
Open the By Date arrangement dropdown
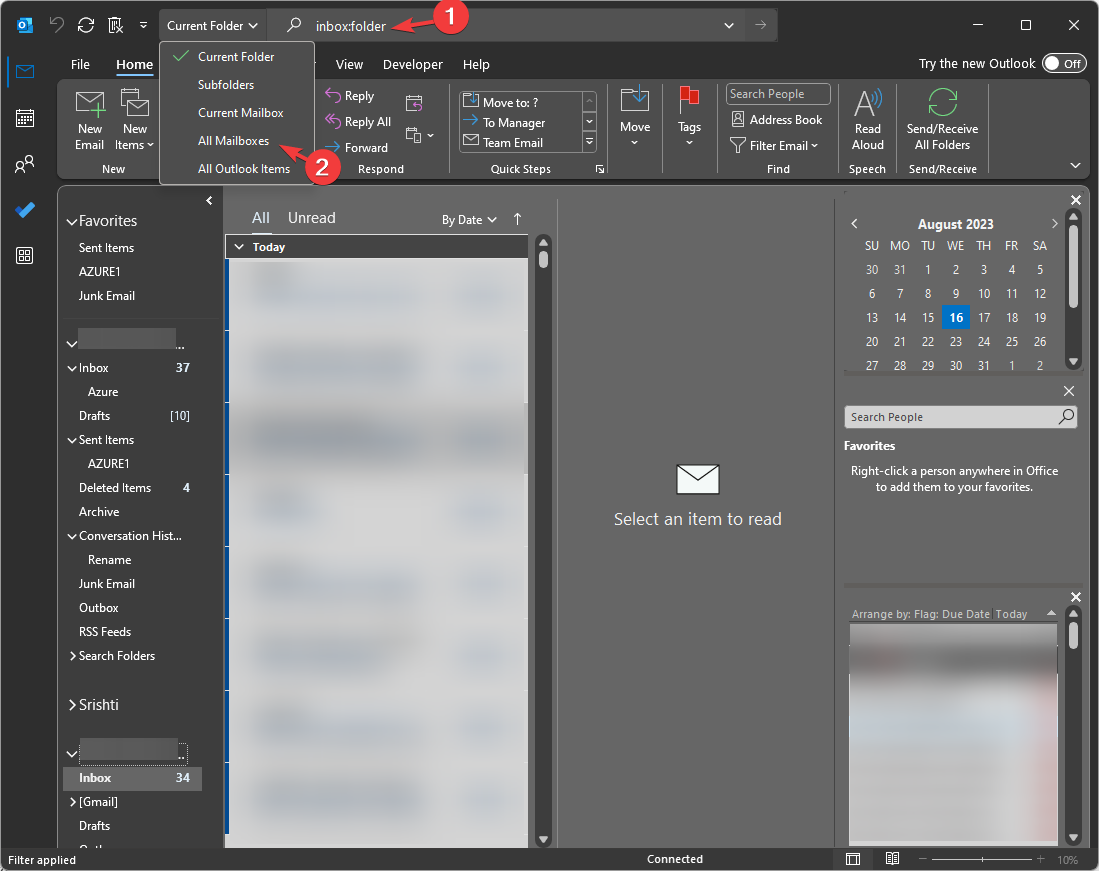[x=469, y=219]
